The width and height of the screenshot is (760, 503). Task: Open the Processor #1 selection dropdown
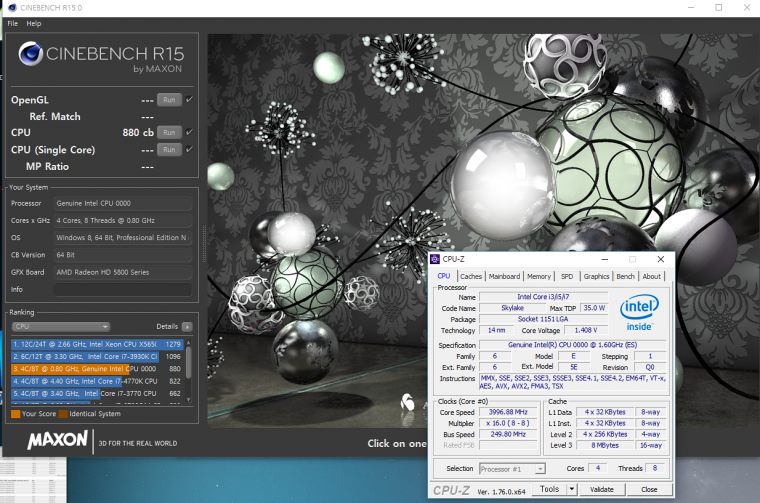pyautogui.click(x=513, y=469)
